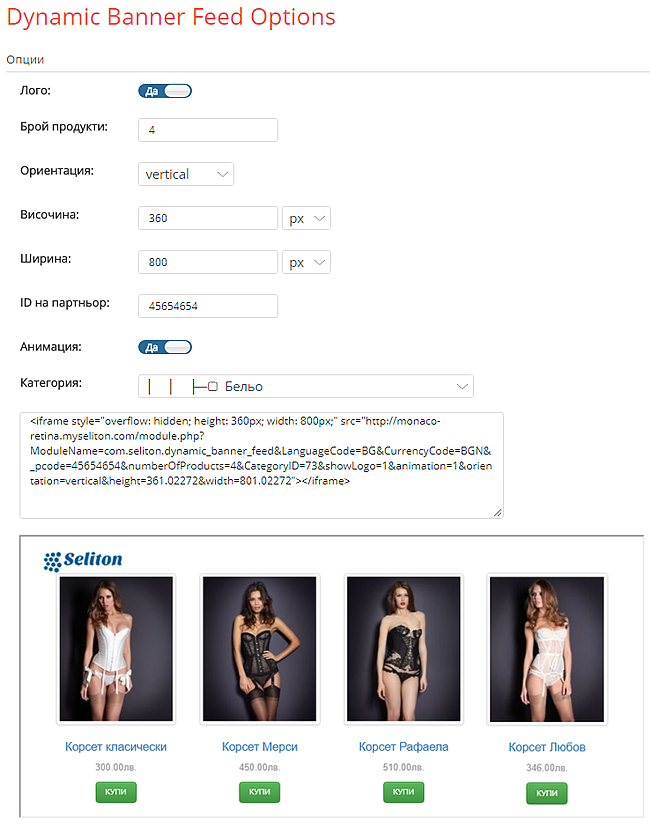The image size is (650, 825).
Task: Click КУПИ button under Корсет Мерси
Action: 259,792
